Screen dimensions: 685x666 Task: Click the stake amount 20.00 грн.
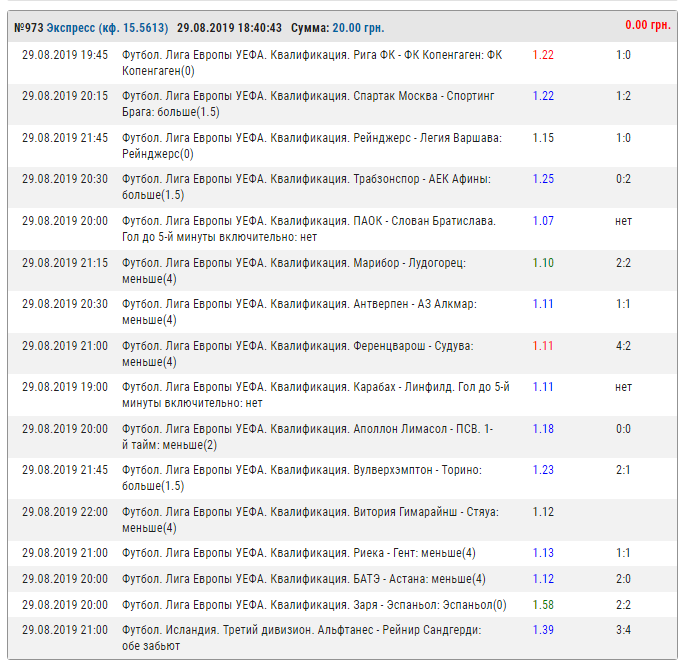click(x=358, y=28)
